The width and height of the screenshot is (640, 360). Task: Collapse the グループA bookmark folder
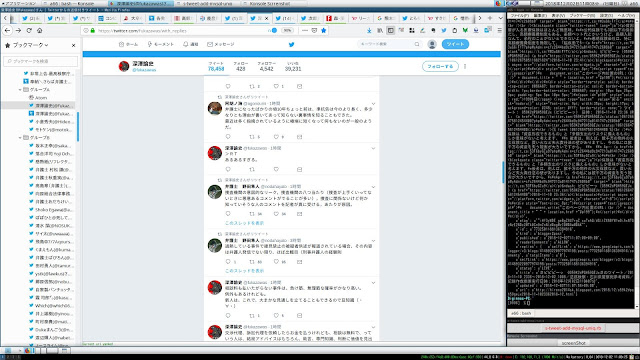[x=20, y=89]
